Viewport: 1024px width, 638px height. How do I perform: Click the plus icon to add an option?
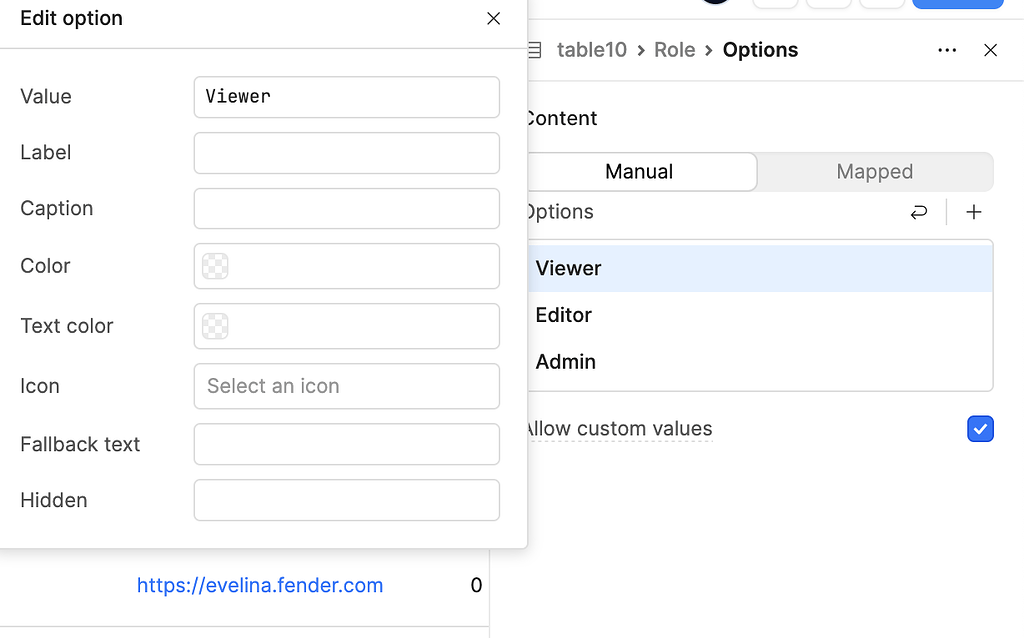pyautogui.click(x=974, y=211)
